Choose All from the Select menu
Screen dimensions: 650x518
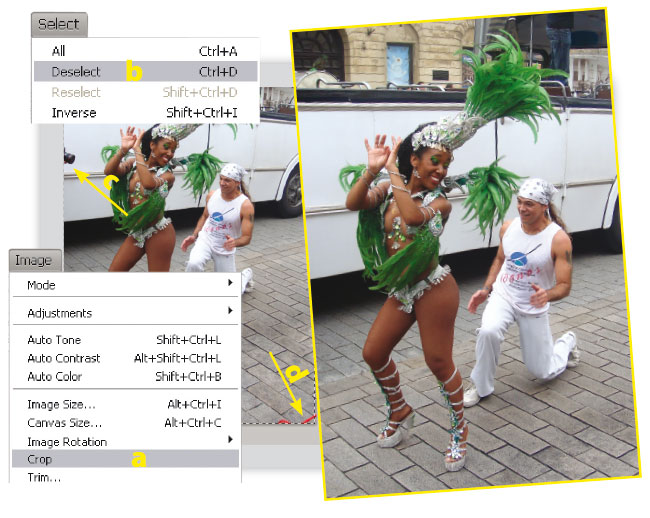(59, 51)
